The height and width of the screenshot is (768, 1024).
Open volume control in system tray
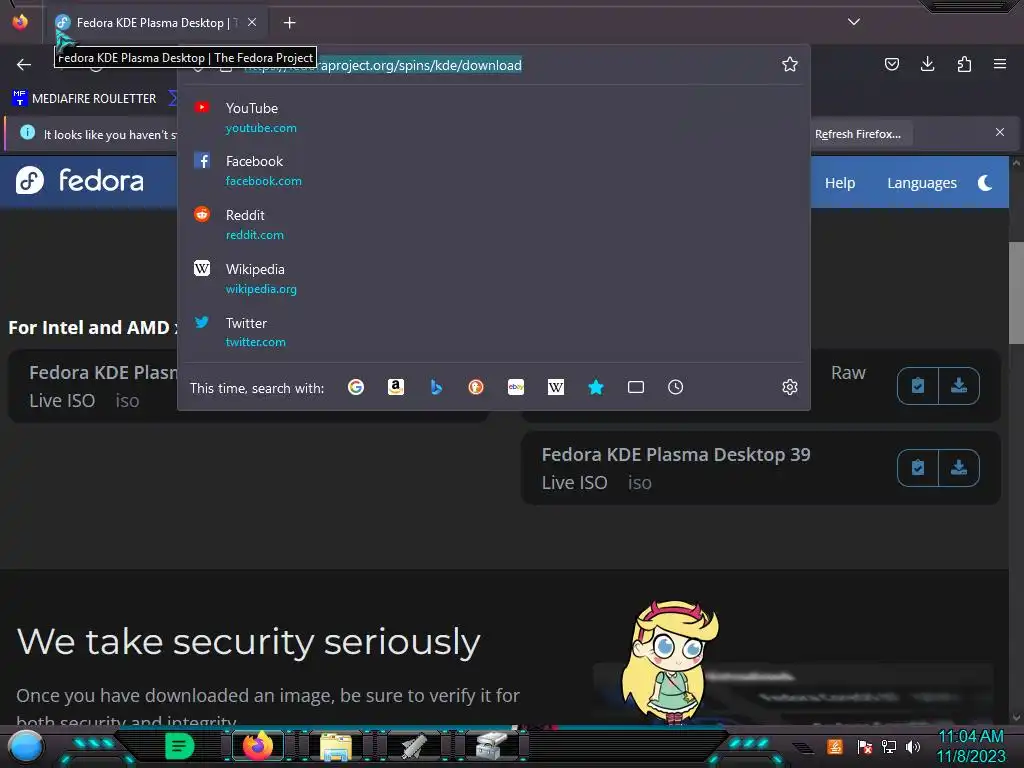click(913, 746)
